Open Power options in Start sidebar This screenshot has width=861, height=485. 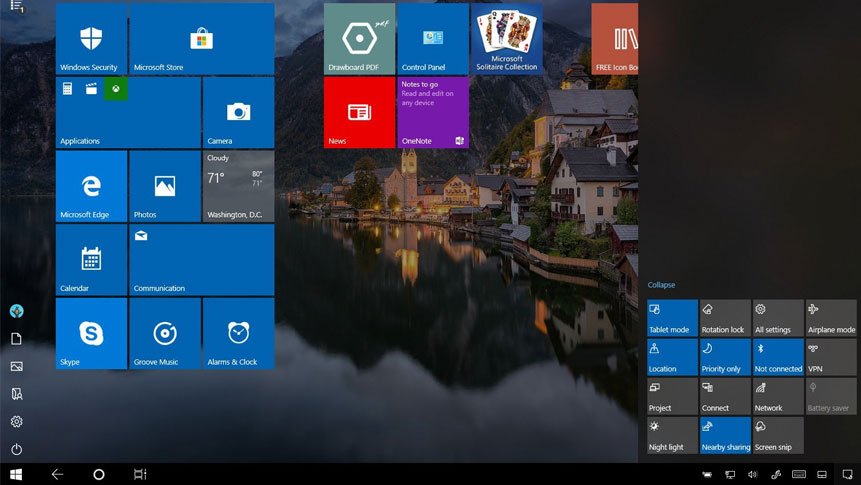click(x=17, y=450)
